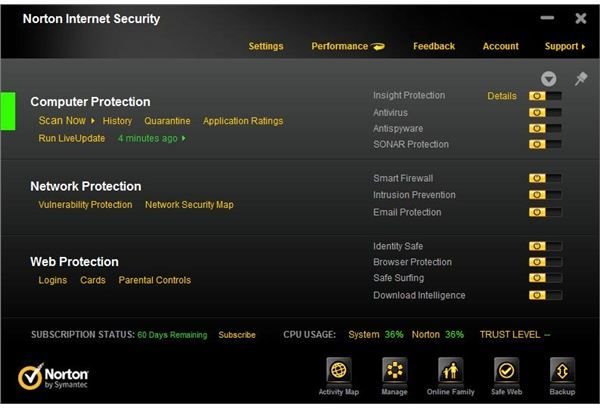Viewport: 600px width, 408px height.
Task: Expand the Support menu arrow
Action: (x=584, y=47)
